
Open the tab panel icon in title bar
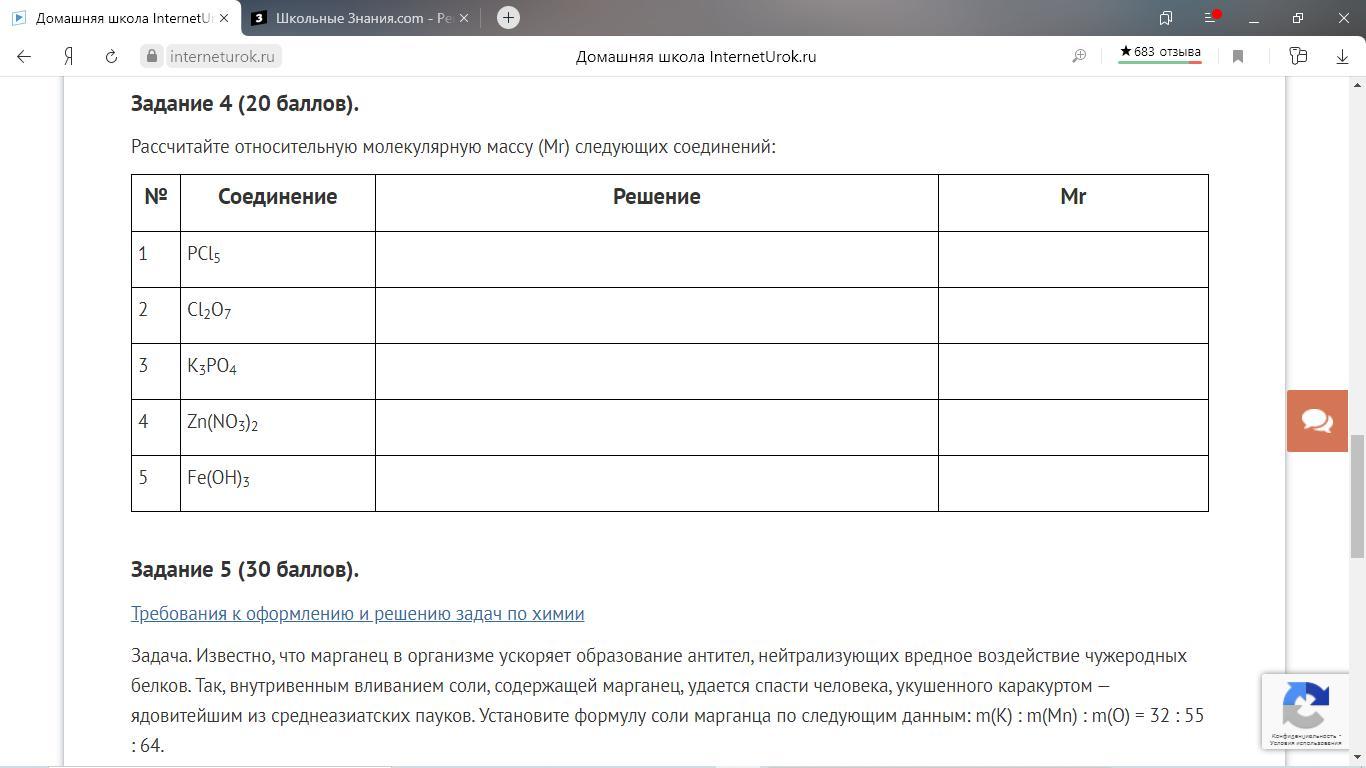click(1166, 18)
